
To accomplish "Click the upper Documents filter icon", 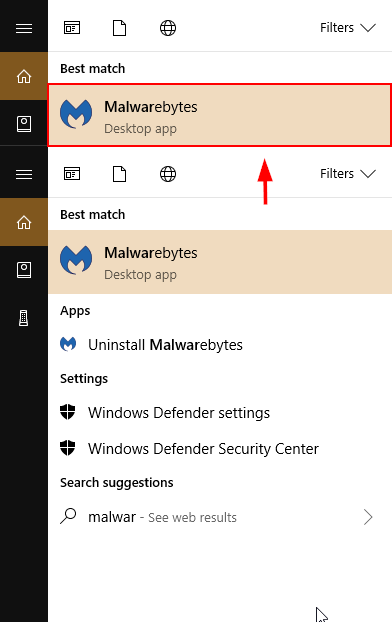I will [119, 28].
